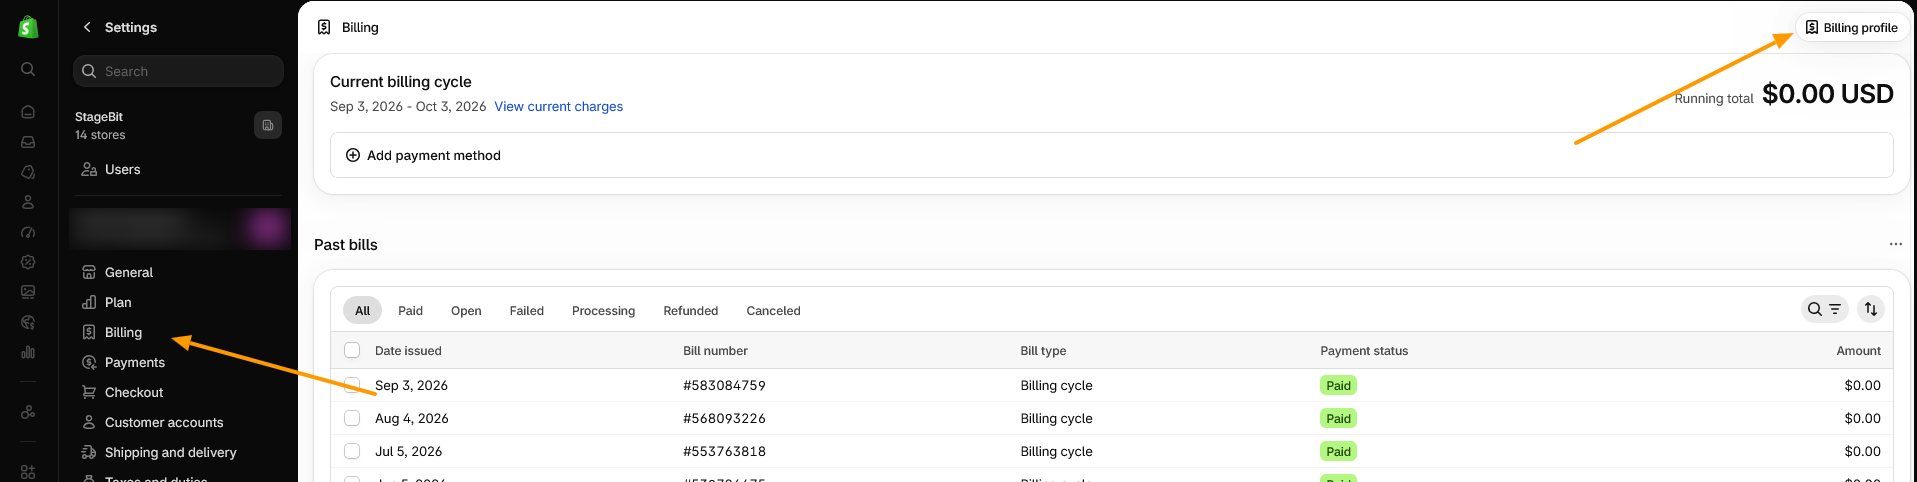This screenshot has width=1917, height=482.
Task: Open Products tag icon in rail
Action: coord(28,172)
